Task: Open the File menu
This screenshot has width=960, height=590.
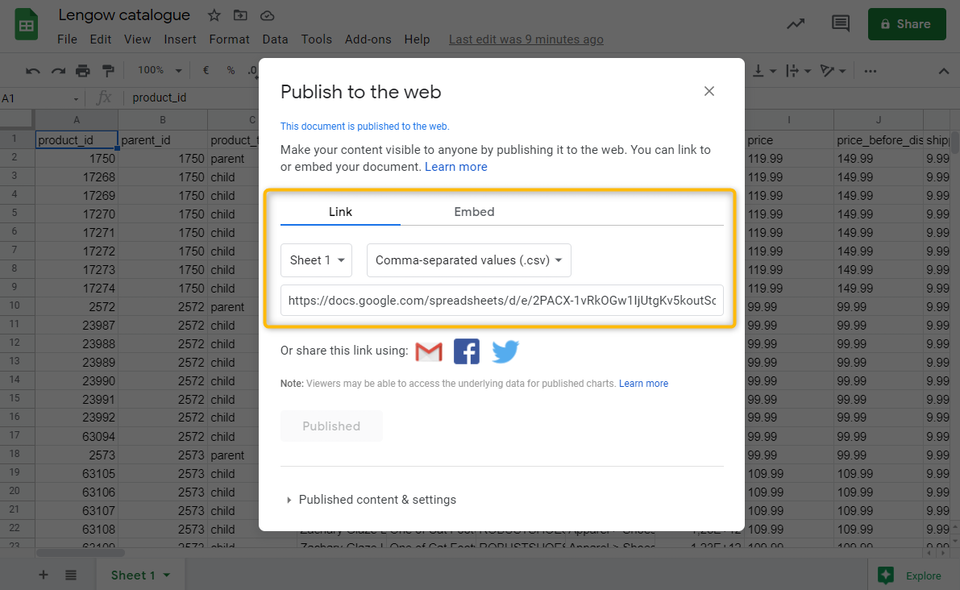Action: 67,39
